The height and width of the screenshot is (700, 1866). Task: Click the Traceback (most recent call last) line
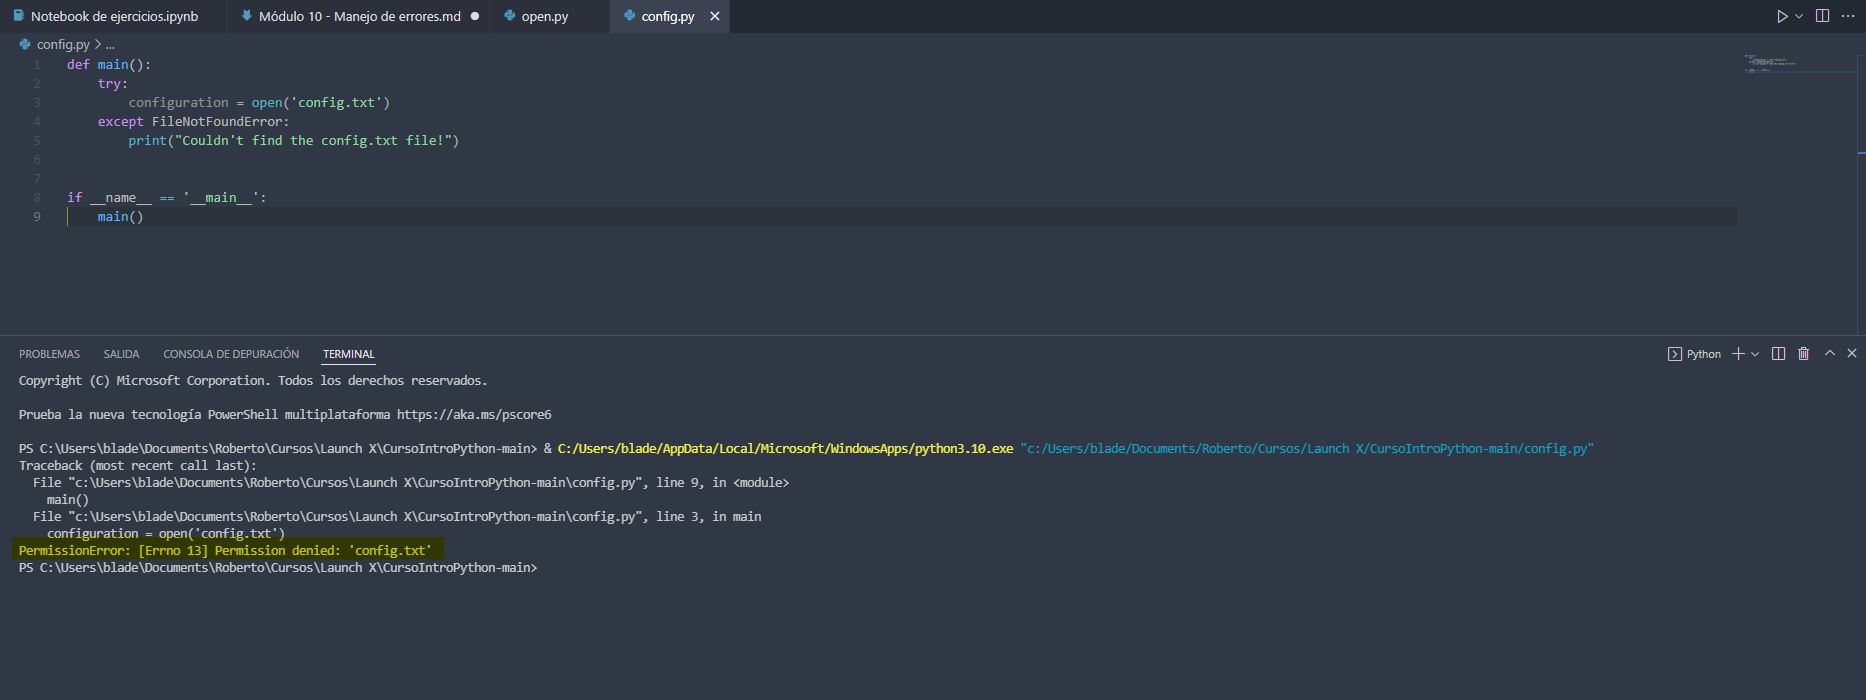point(138,466)
